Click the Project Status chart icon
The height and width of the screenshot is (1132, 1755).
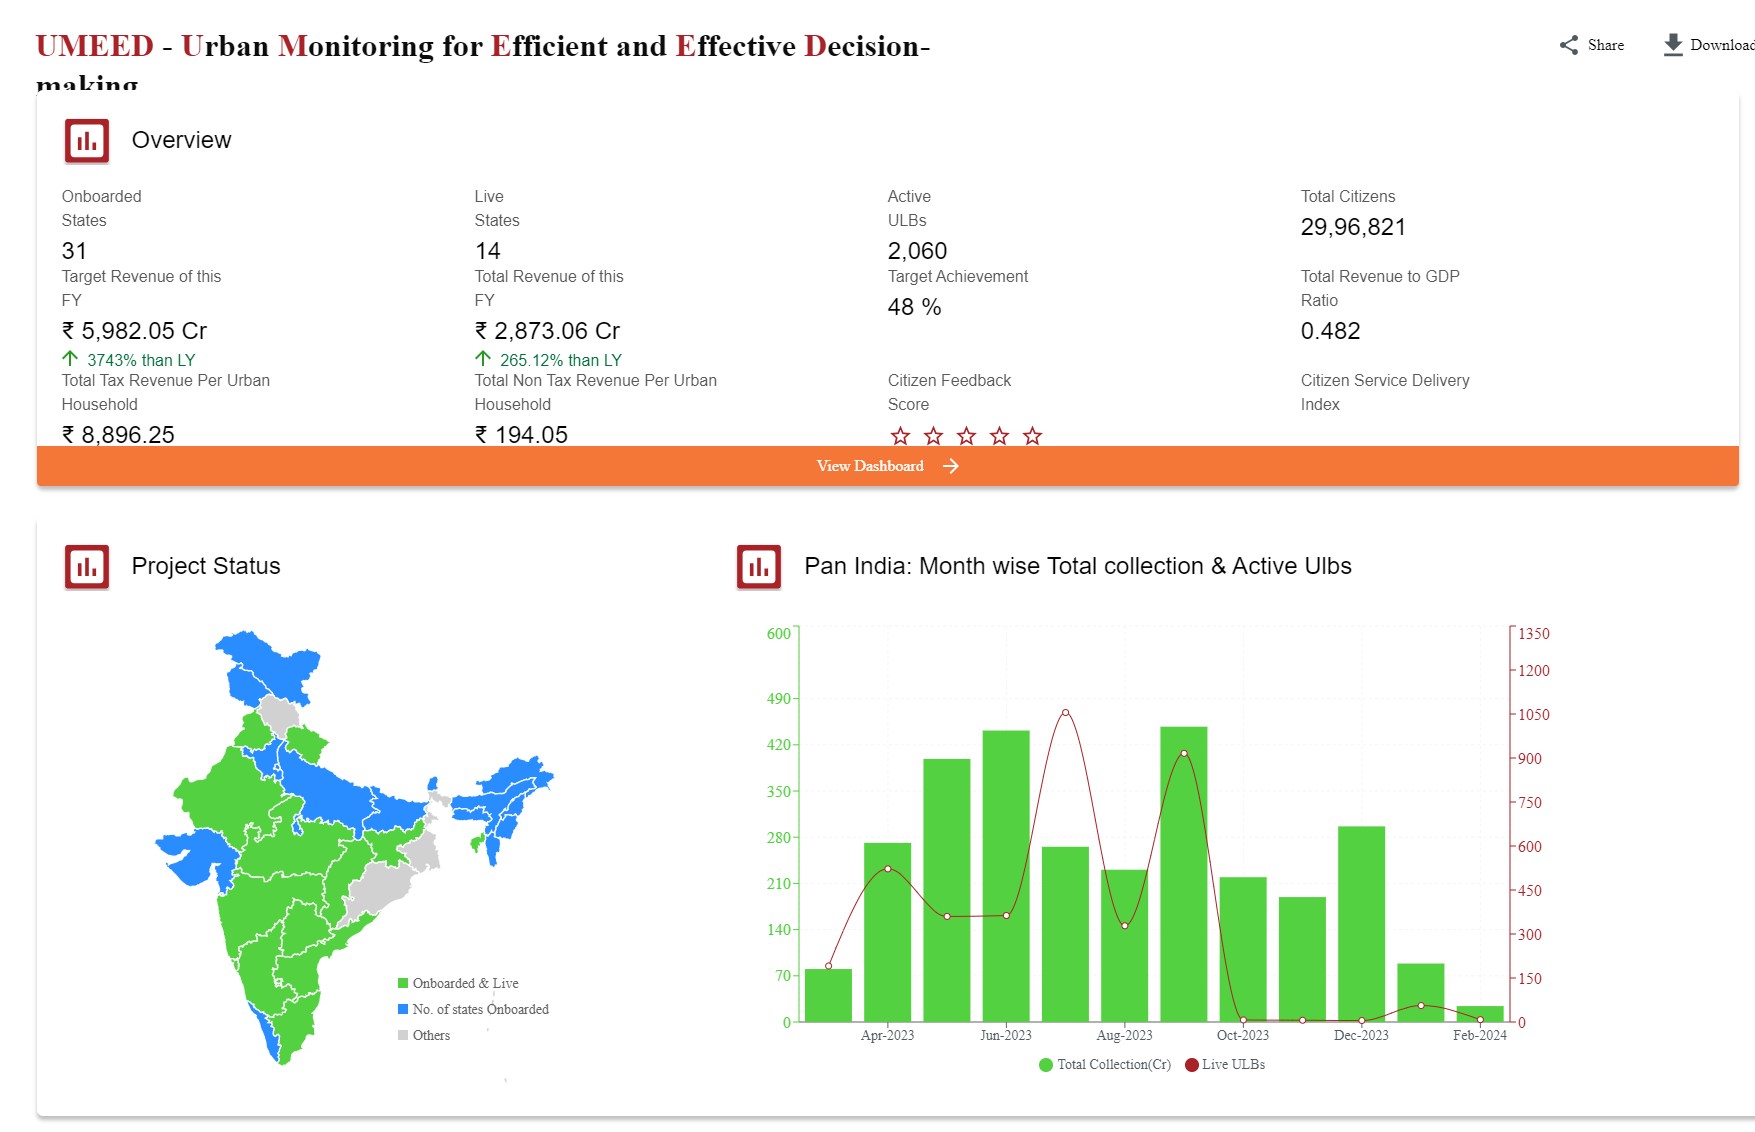pos(87,567)
